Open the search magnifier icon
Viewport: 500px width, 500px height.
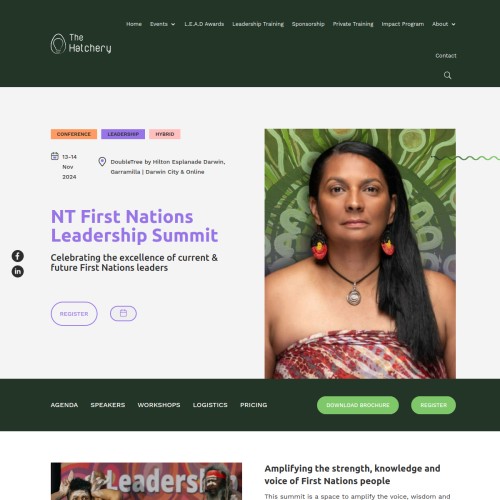point(447,75)
